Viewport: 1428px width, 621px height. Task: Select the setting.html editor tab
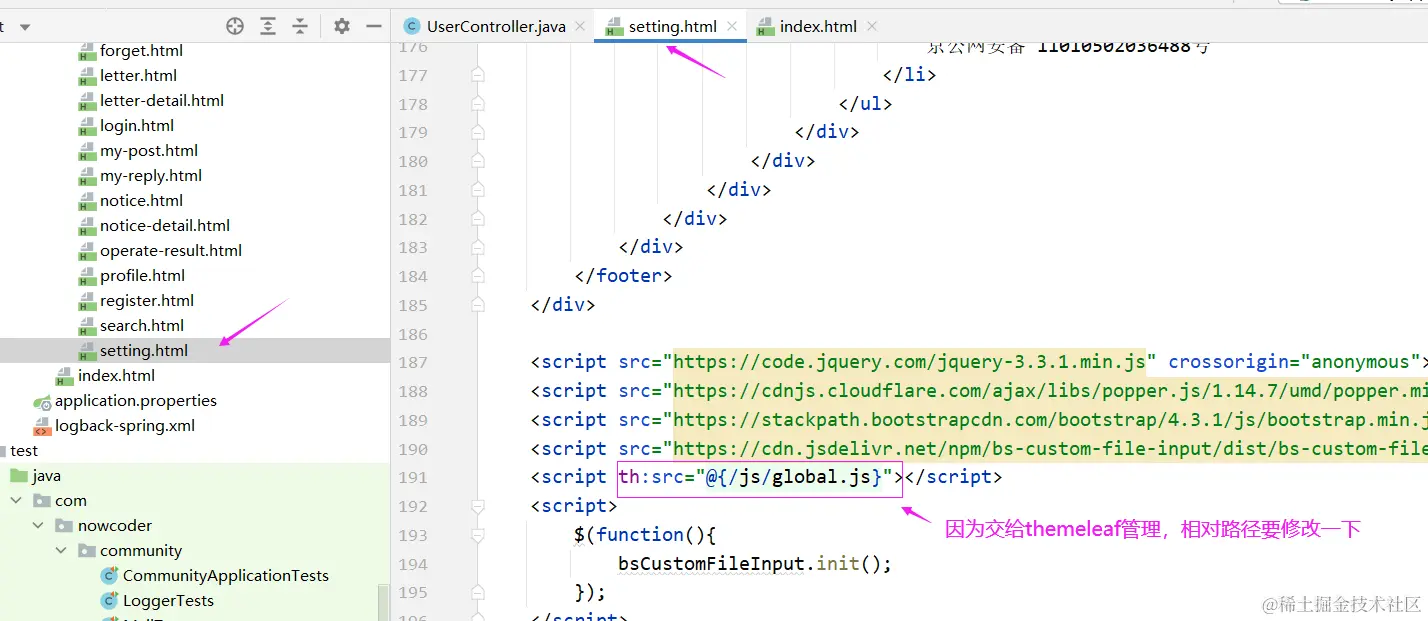(x=672, y=27)
